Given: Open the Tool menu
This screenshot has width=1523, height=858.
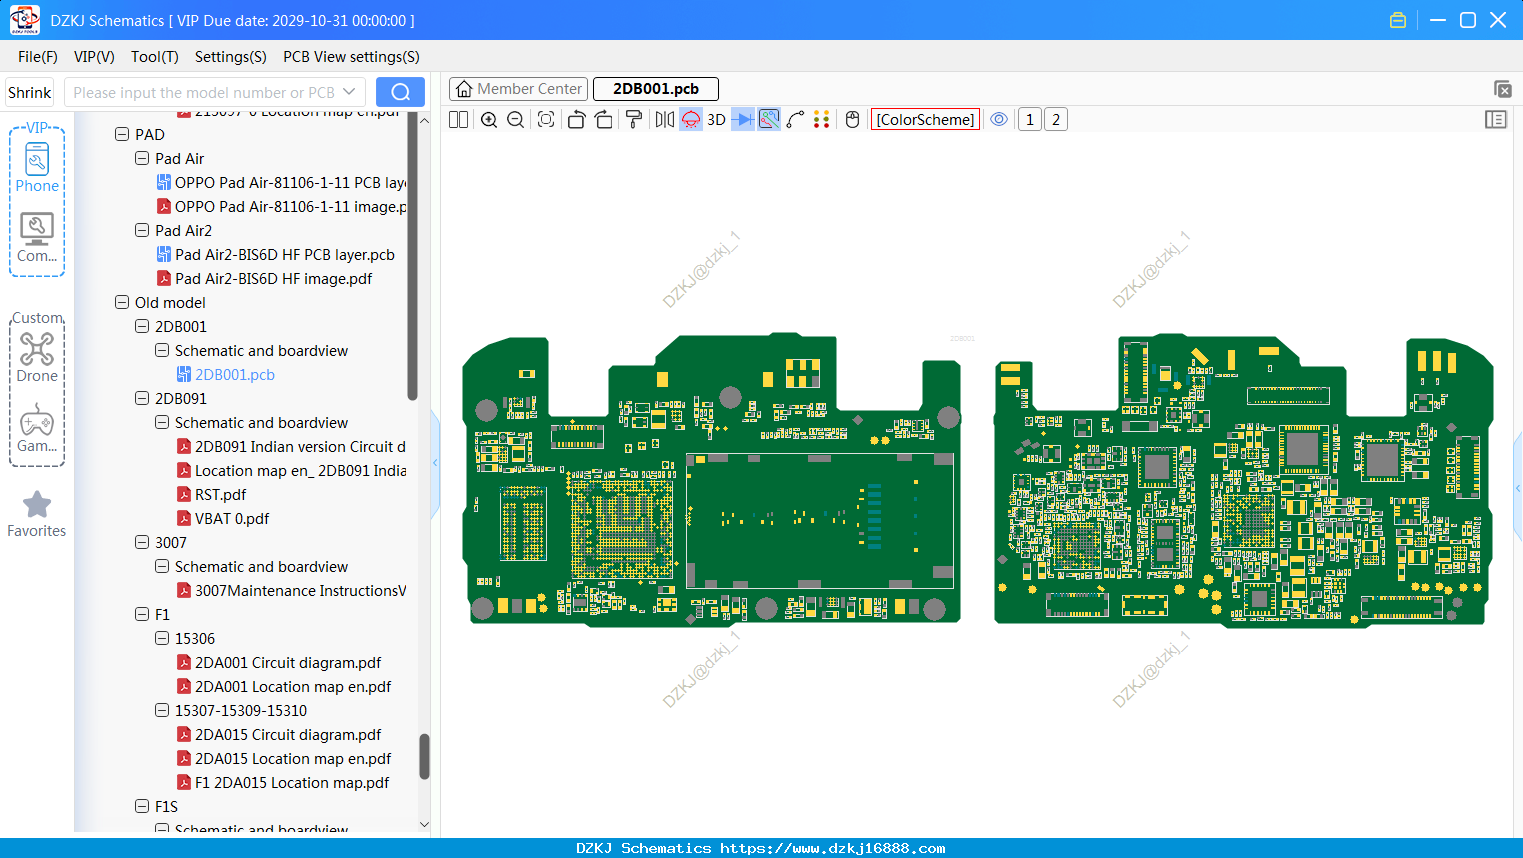Looking at the screenshot, I should [154, 57].
